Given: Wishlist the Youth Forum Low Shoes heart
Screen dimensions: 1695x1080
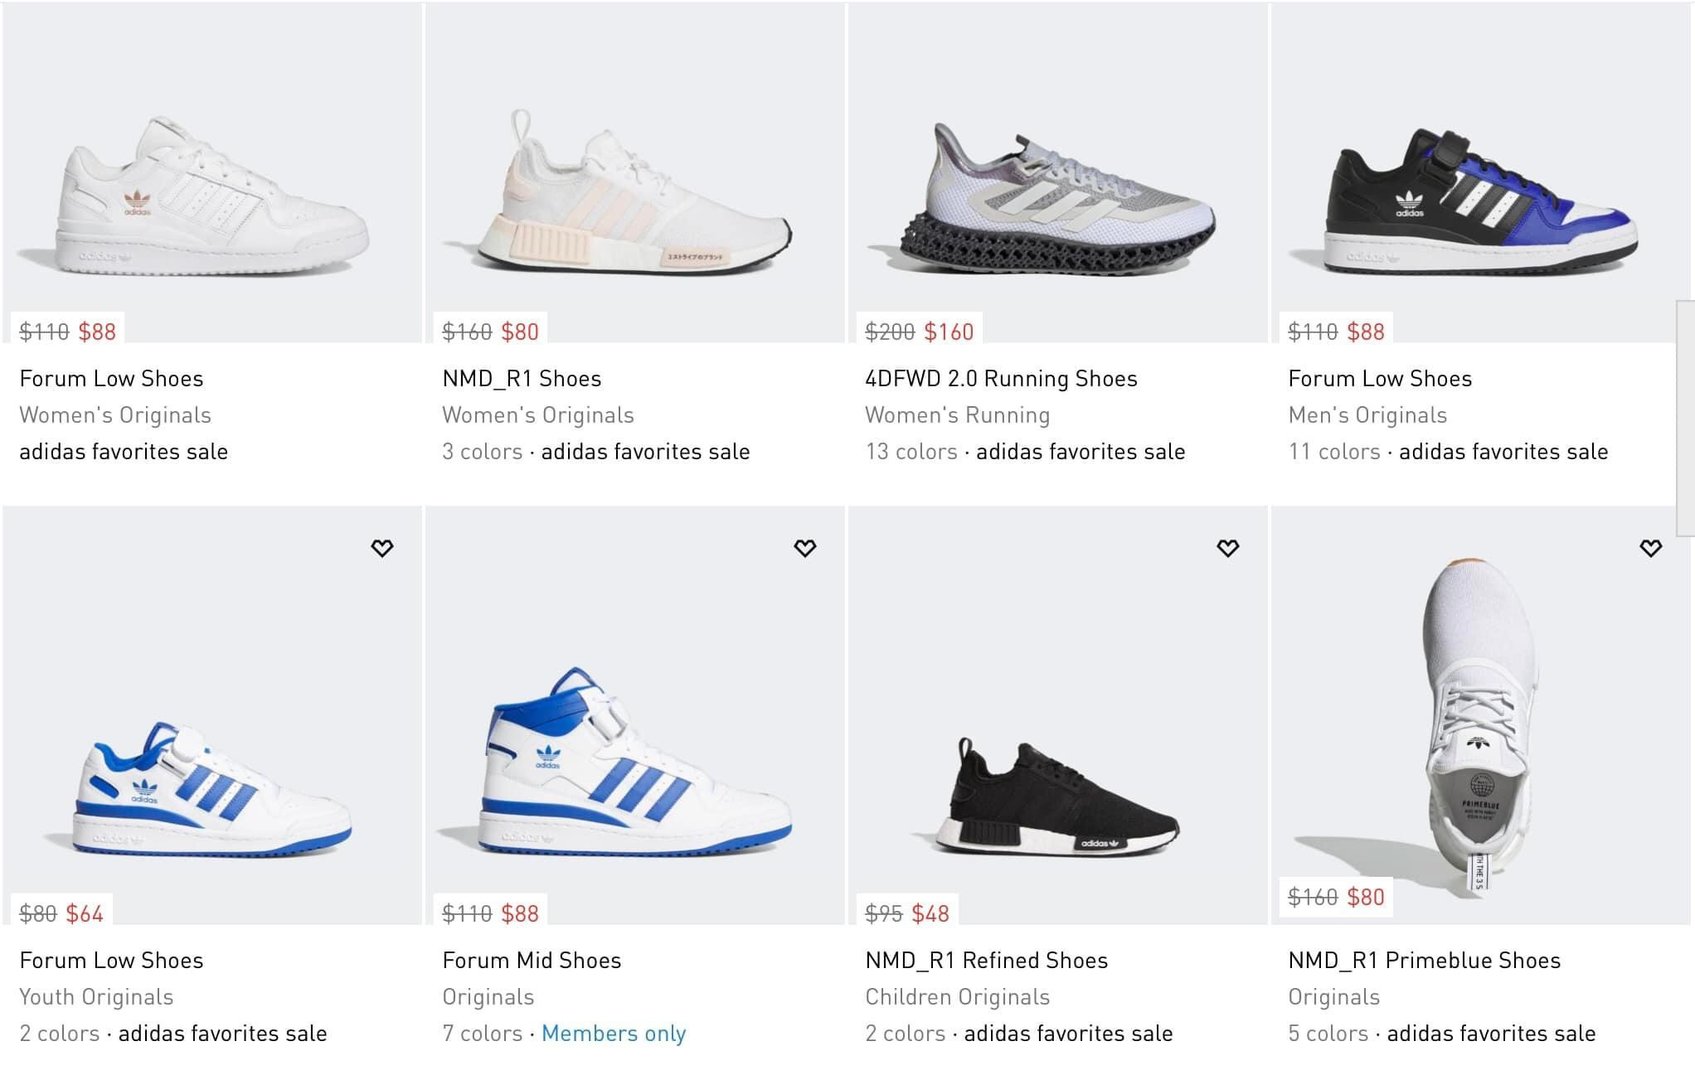Looking at the screenshot, I should click(x=382, y=548).
